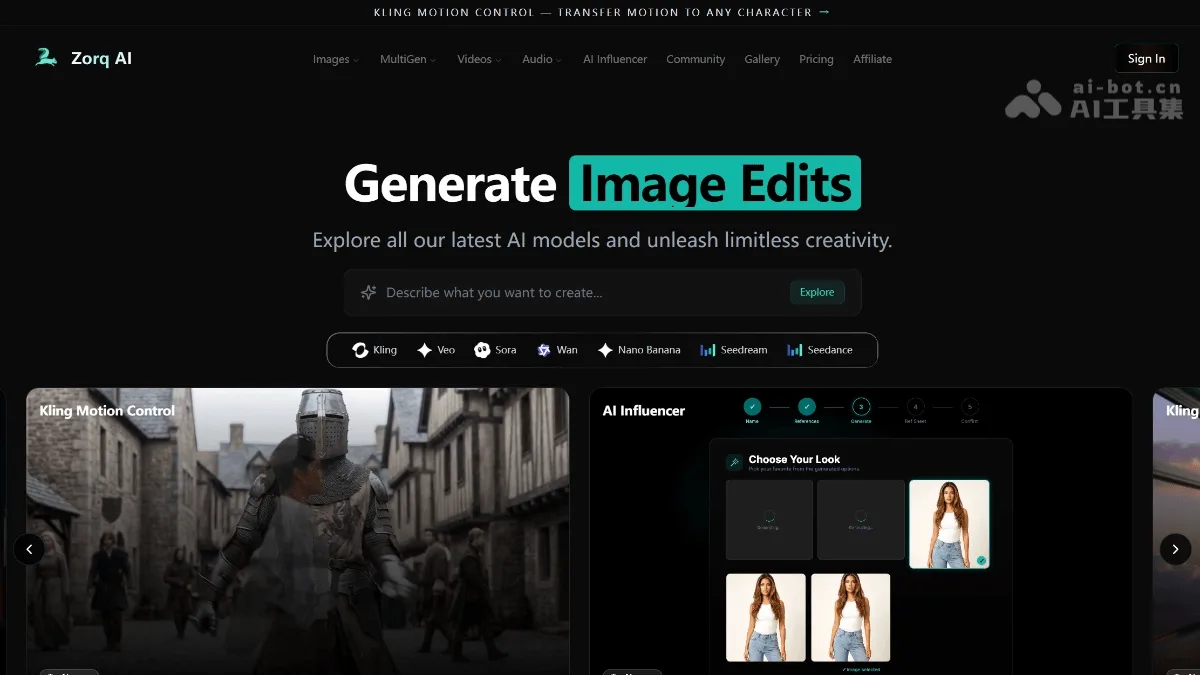Click the Zorq AI brand name

[x=101, y=58]
